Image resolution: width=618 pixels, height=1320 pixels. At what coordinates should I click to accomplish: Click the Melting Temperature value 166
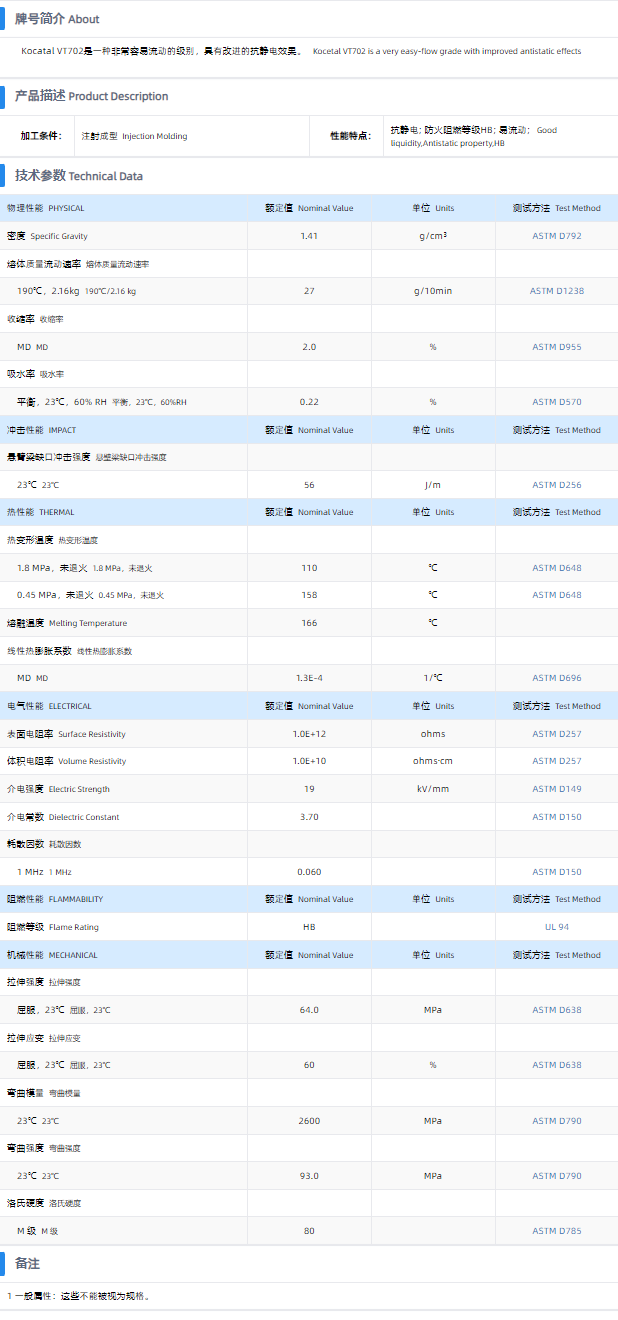pyautogui.click(x=309, y=623)
